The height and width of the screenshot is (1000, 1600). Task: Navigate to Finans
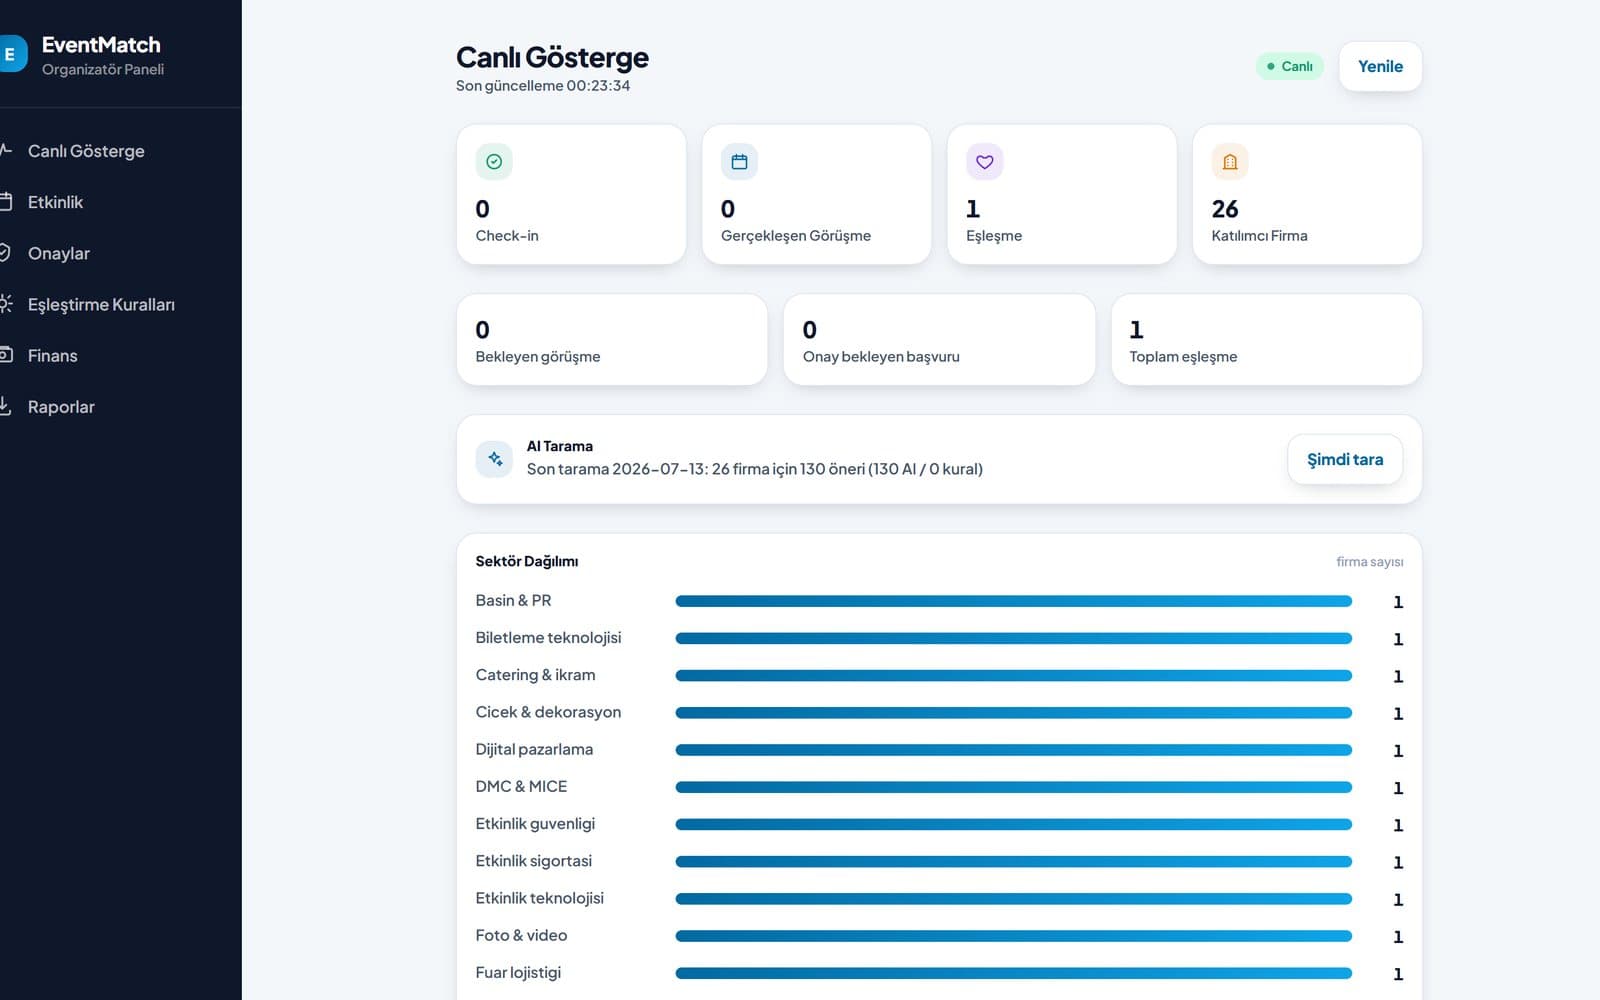(52, 355)
